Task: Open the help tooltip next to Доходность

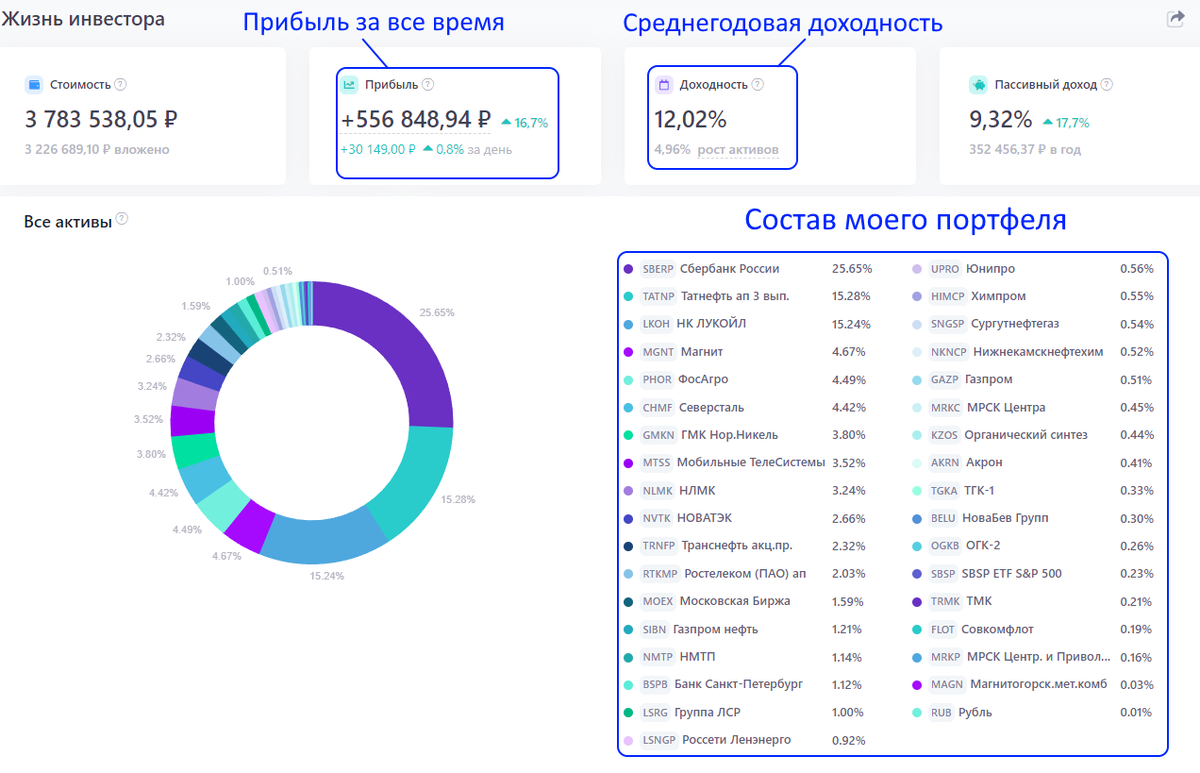Action: coord(757,85)
